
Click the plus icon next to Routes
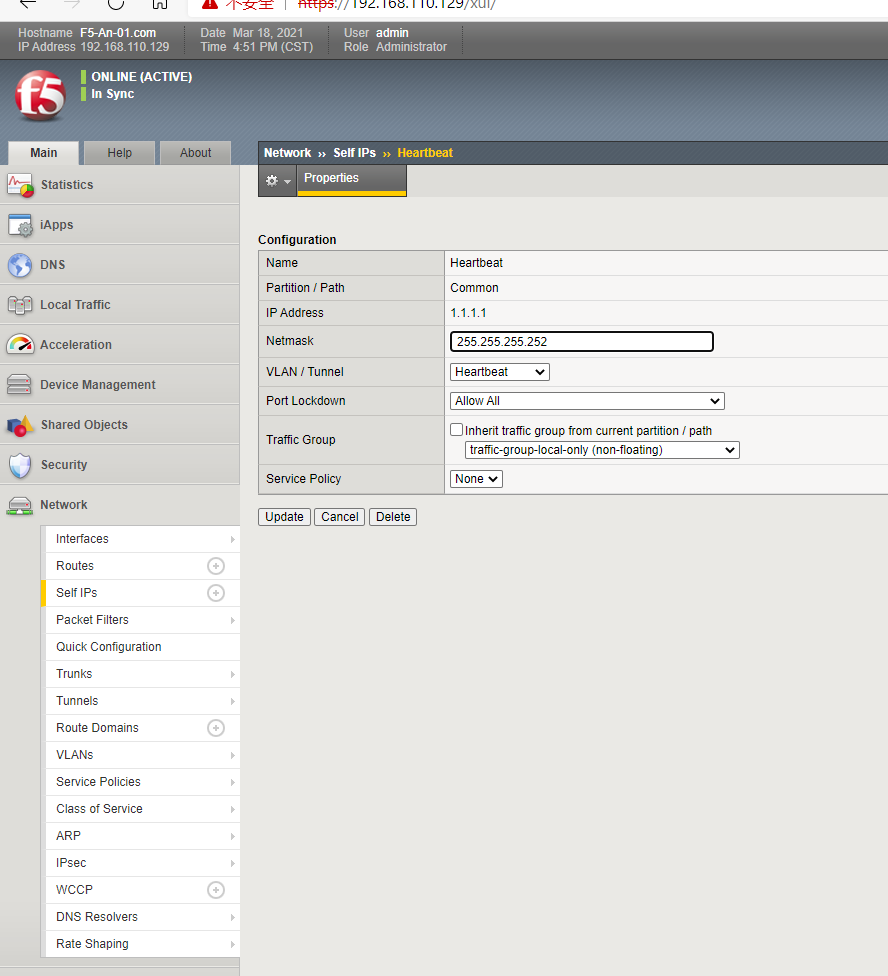215,566
